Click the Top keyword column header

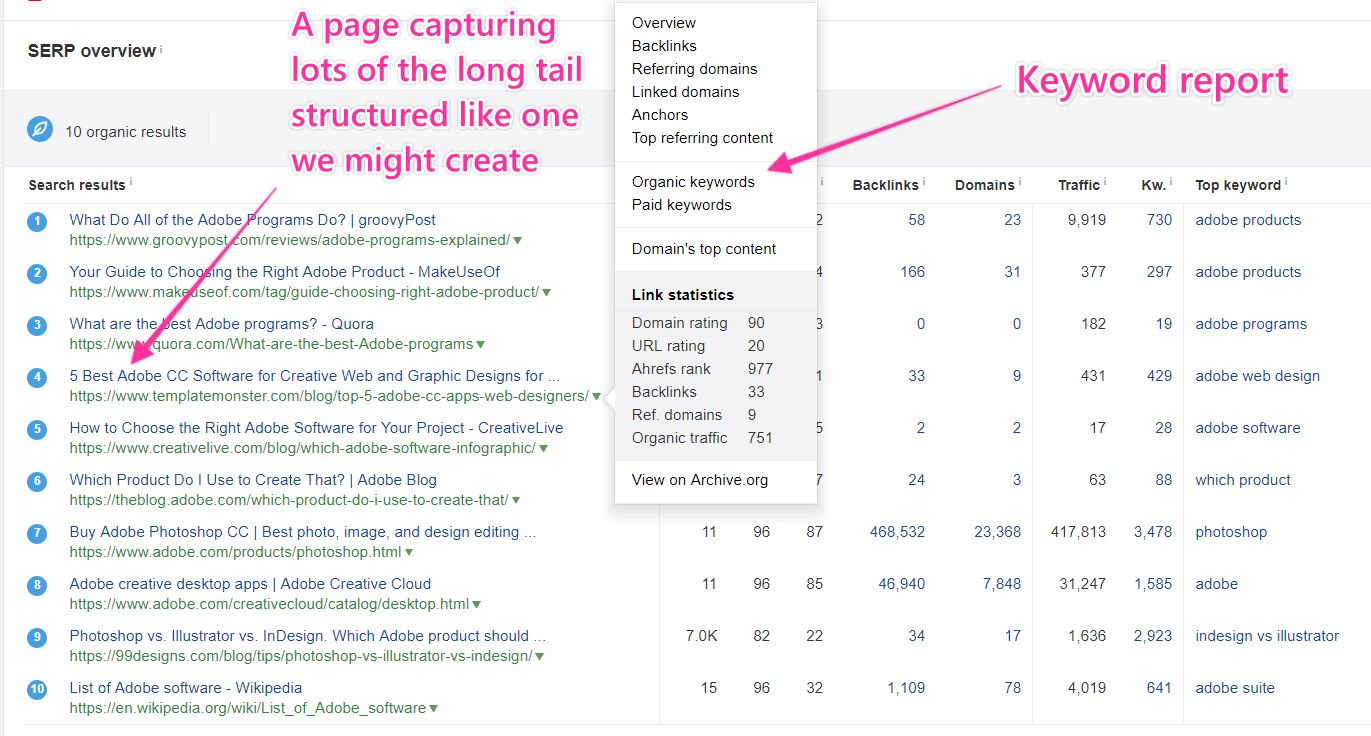[1238, 185]
